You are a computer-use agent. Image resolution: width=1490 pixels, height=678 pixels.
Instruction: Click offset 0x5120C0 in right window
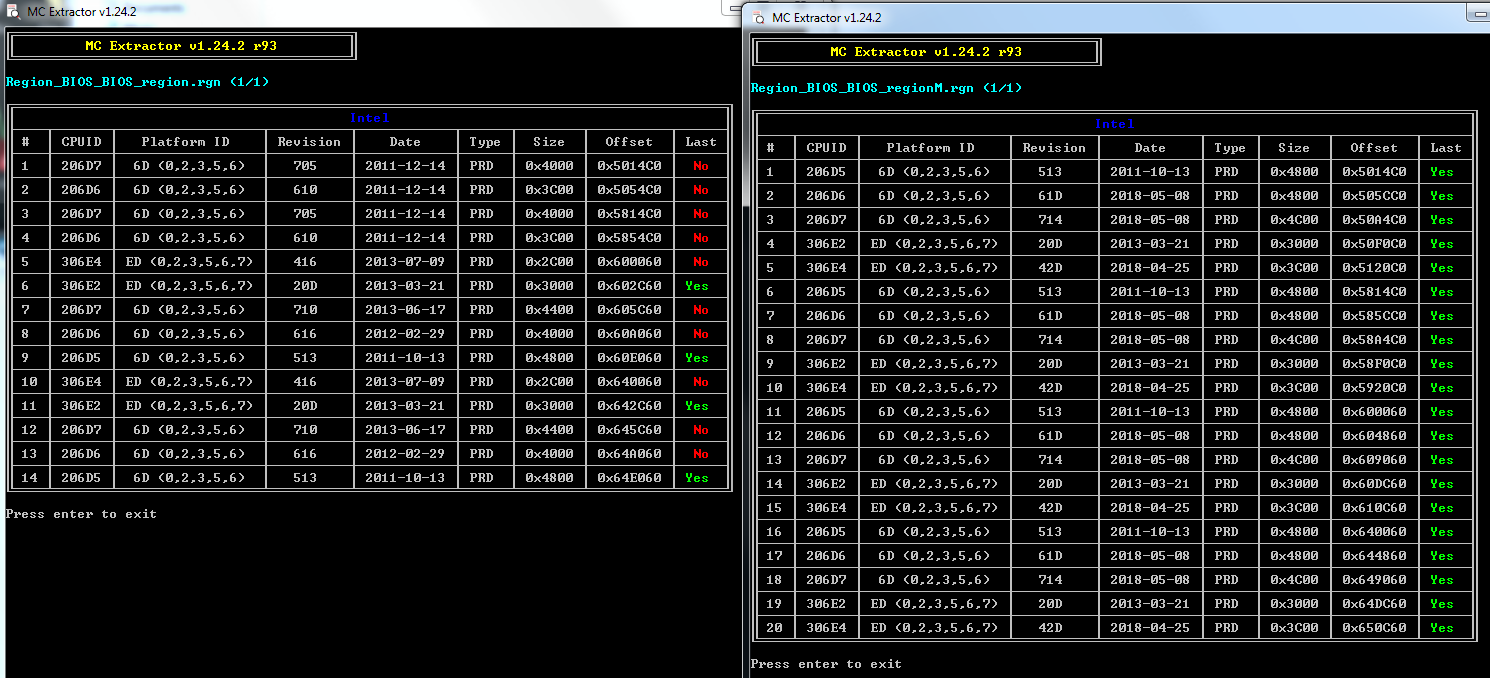pos(1374,268)
